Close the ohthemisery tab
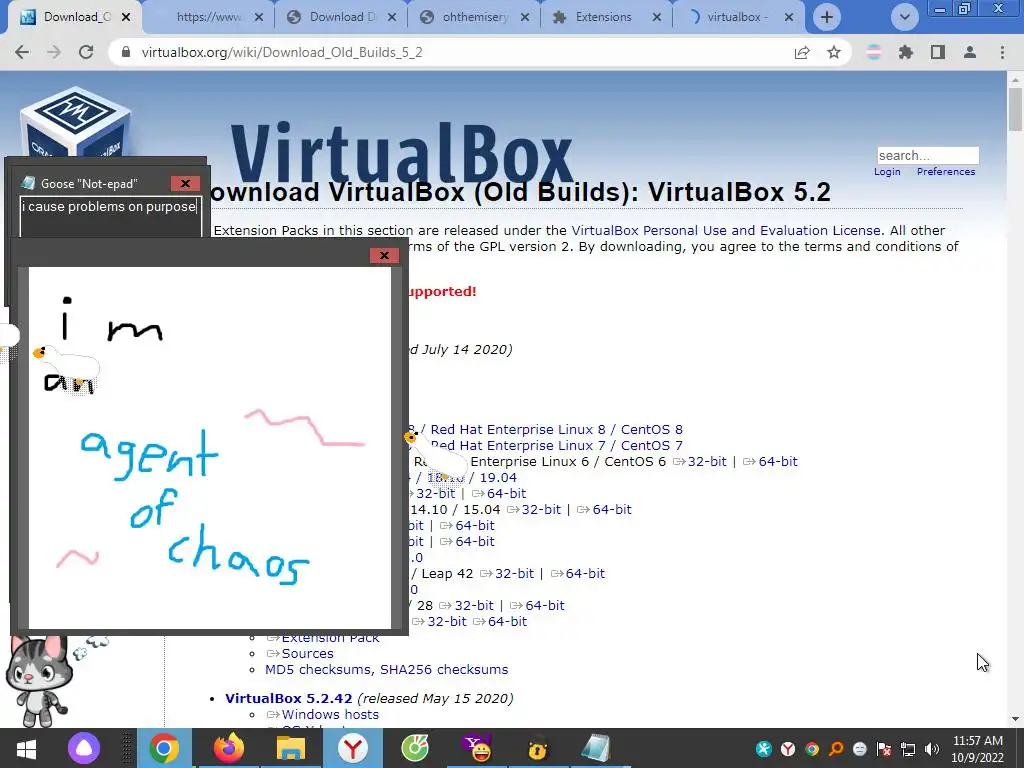 (x=524, y=18)
